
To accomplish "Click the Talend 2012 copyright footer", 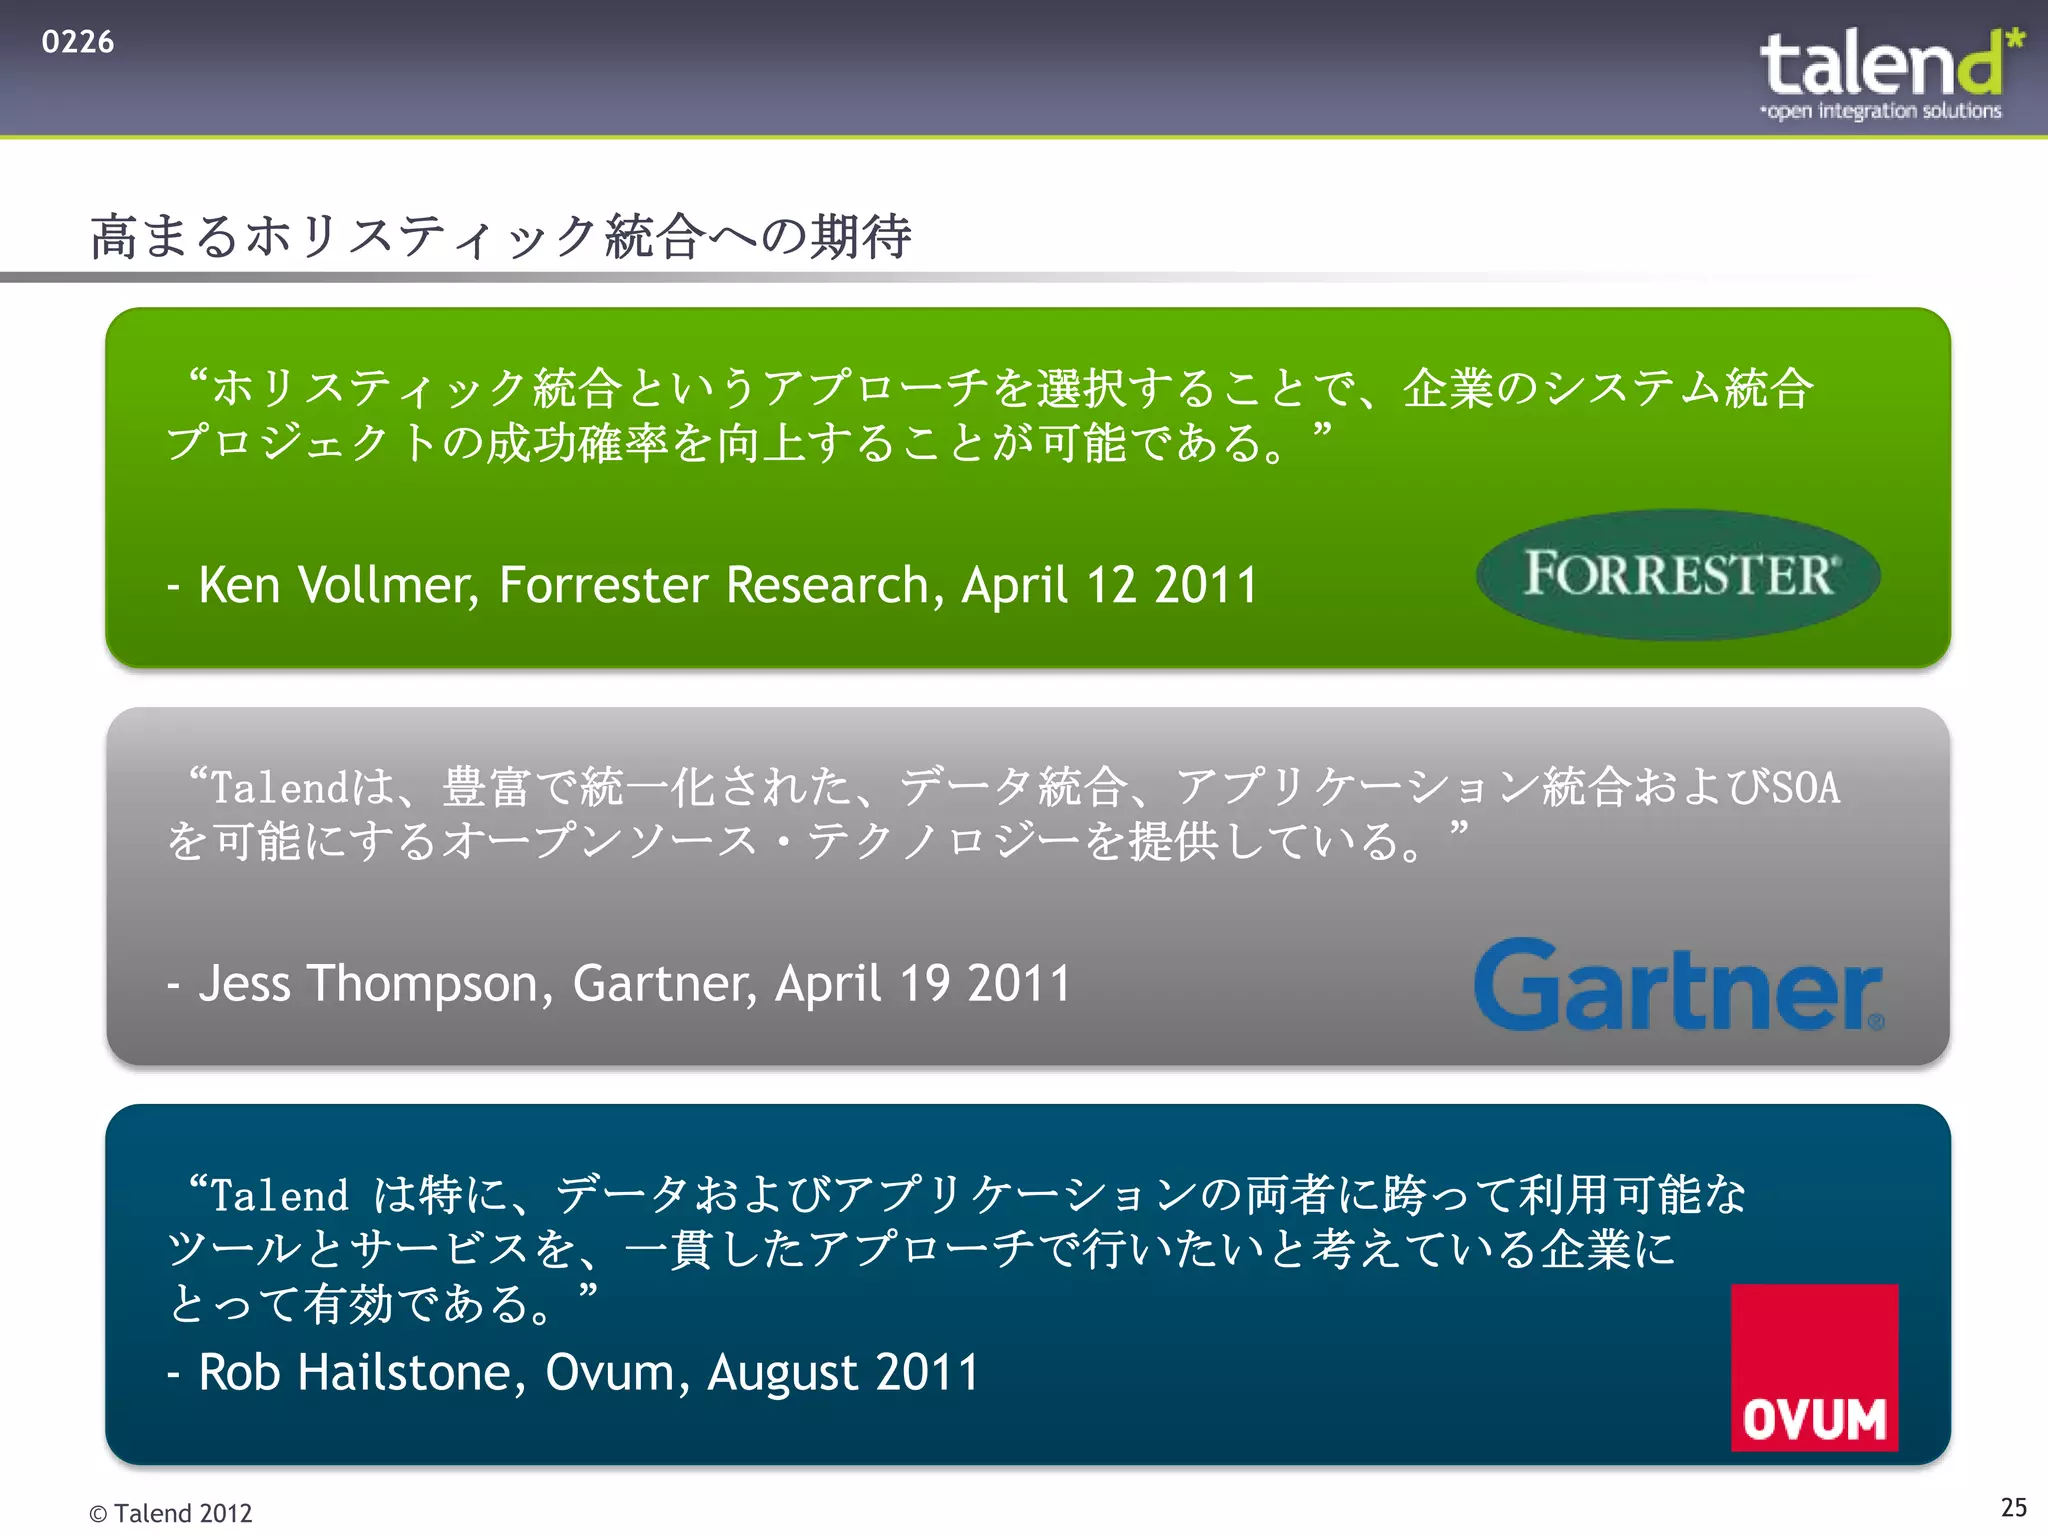I will [171, 1513].
